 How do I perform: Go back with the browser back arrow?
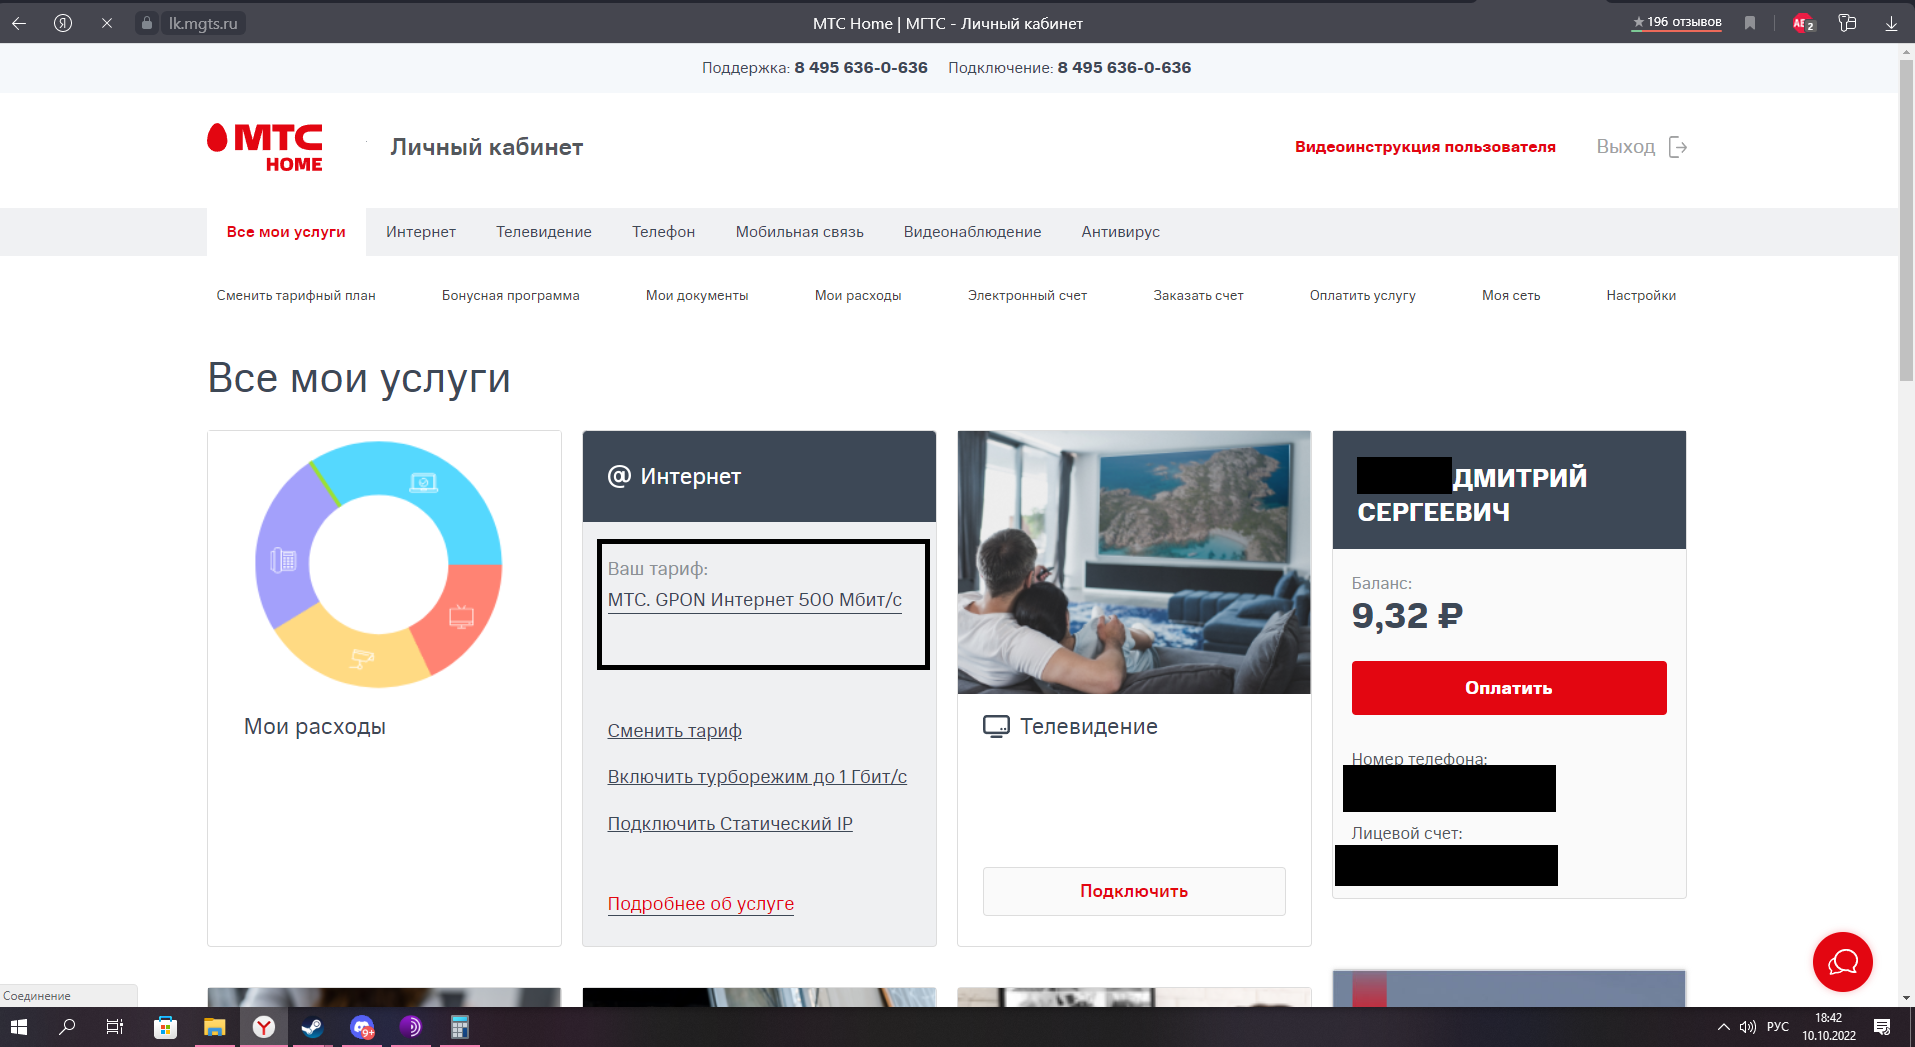[19, 23]
